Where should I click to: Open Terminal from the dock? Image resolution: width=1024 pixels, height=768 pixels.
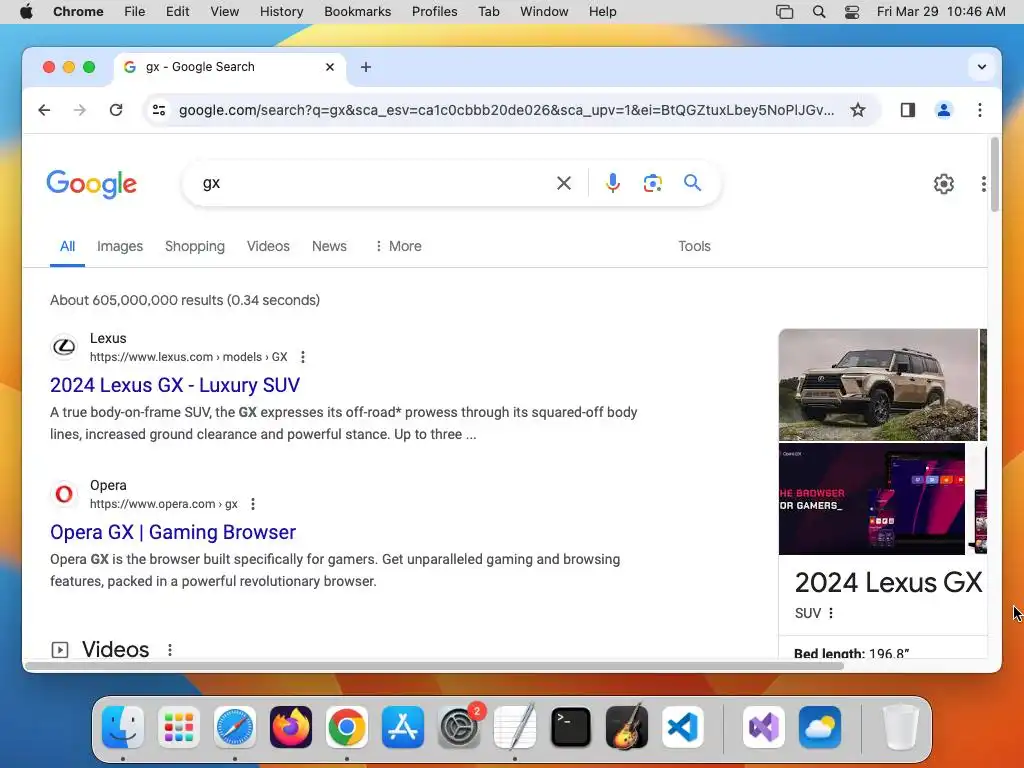(x=571, y=727)
